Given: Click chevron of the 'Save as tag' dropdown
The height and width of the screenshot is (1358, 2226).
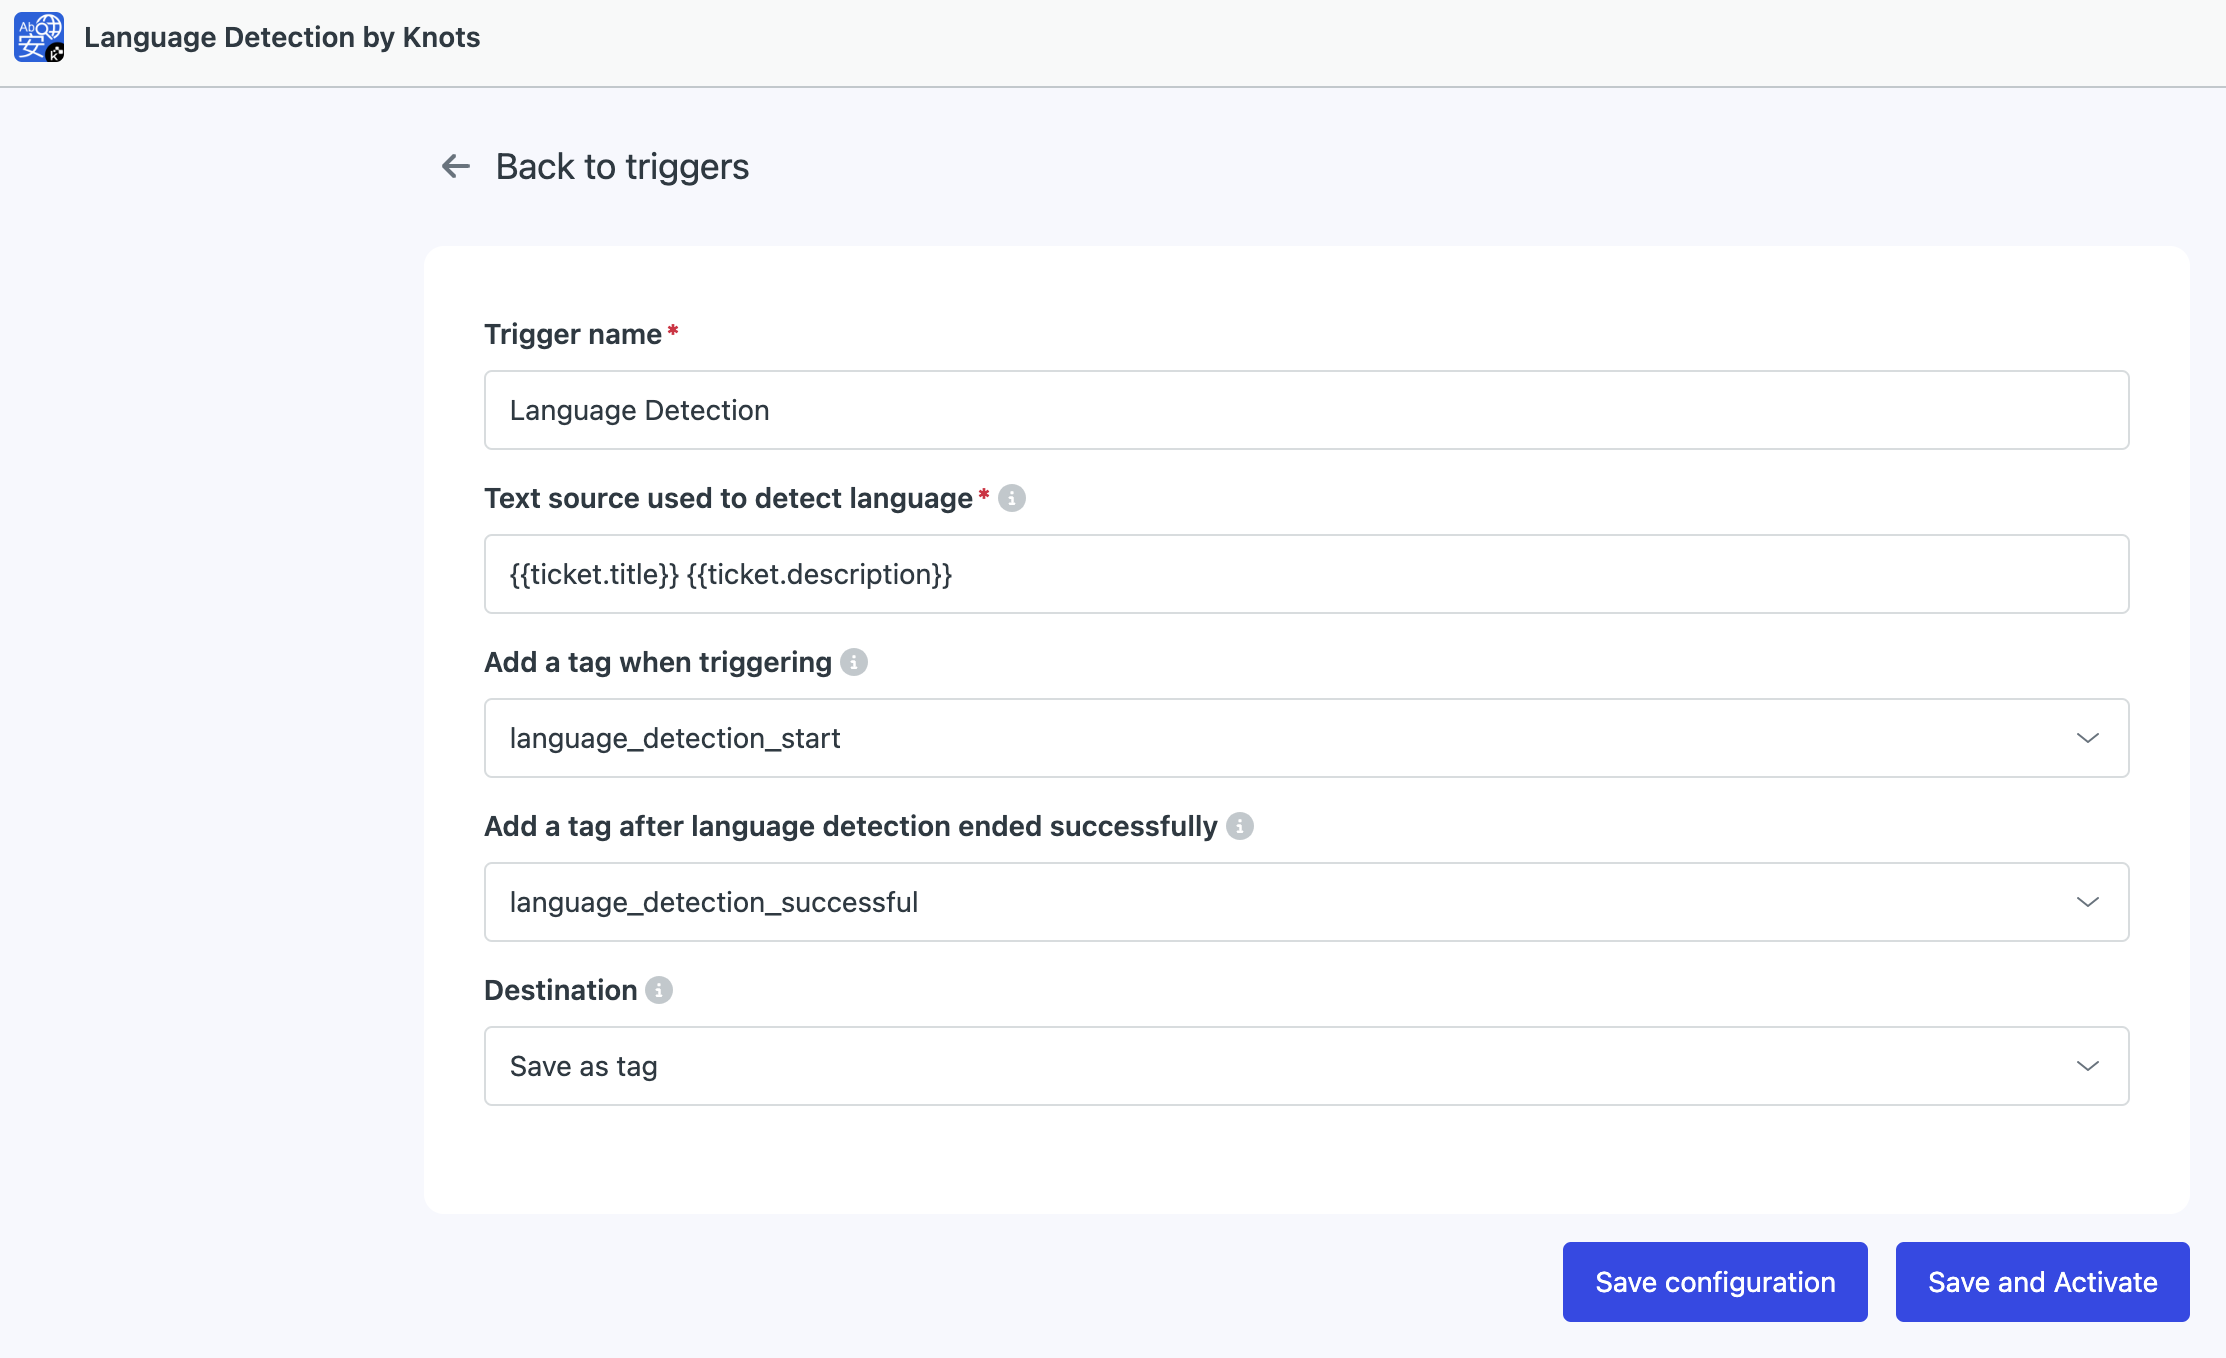Looking at the screenshot, I should coord(2087,1066).
